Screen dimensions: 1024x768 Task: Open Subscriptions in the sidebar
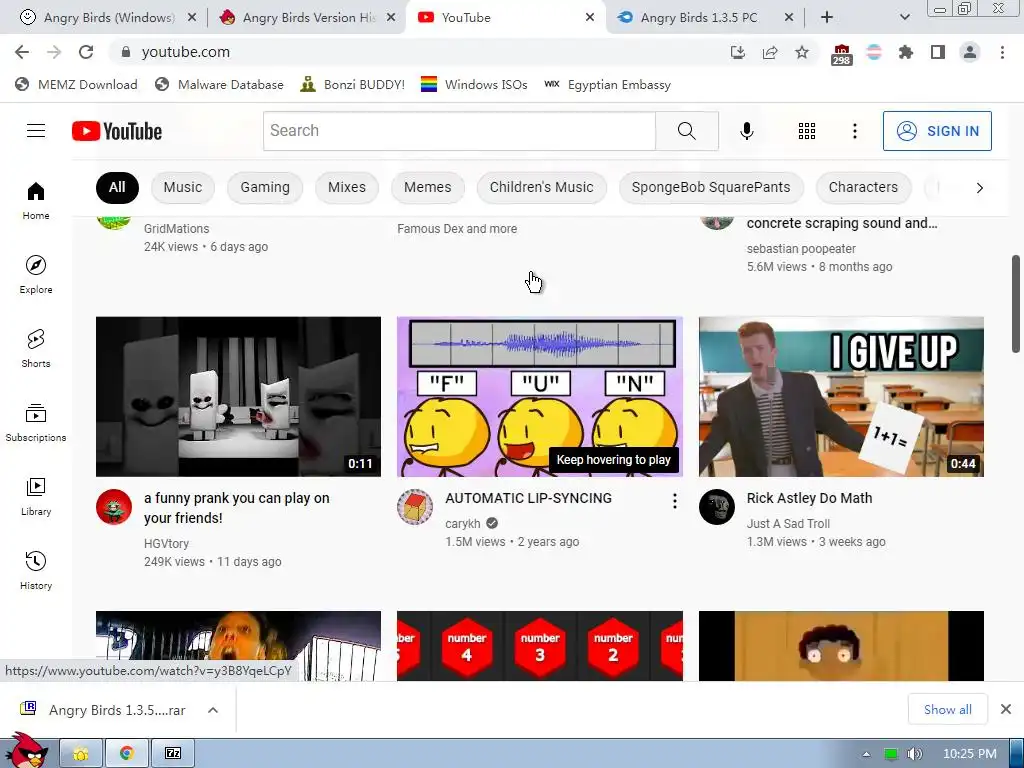(36, 423)
